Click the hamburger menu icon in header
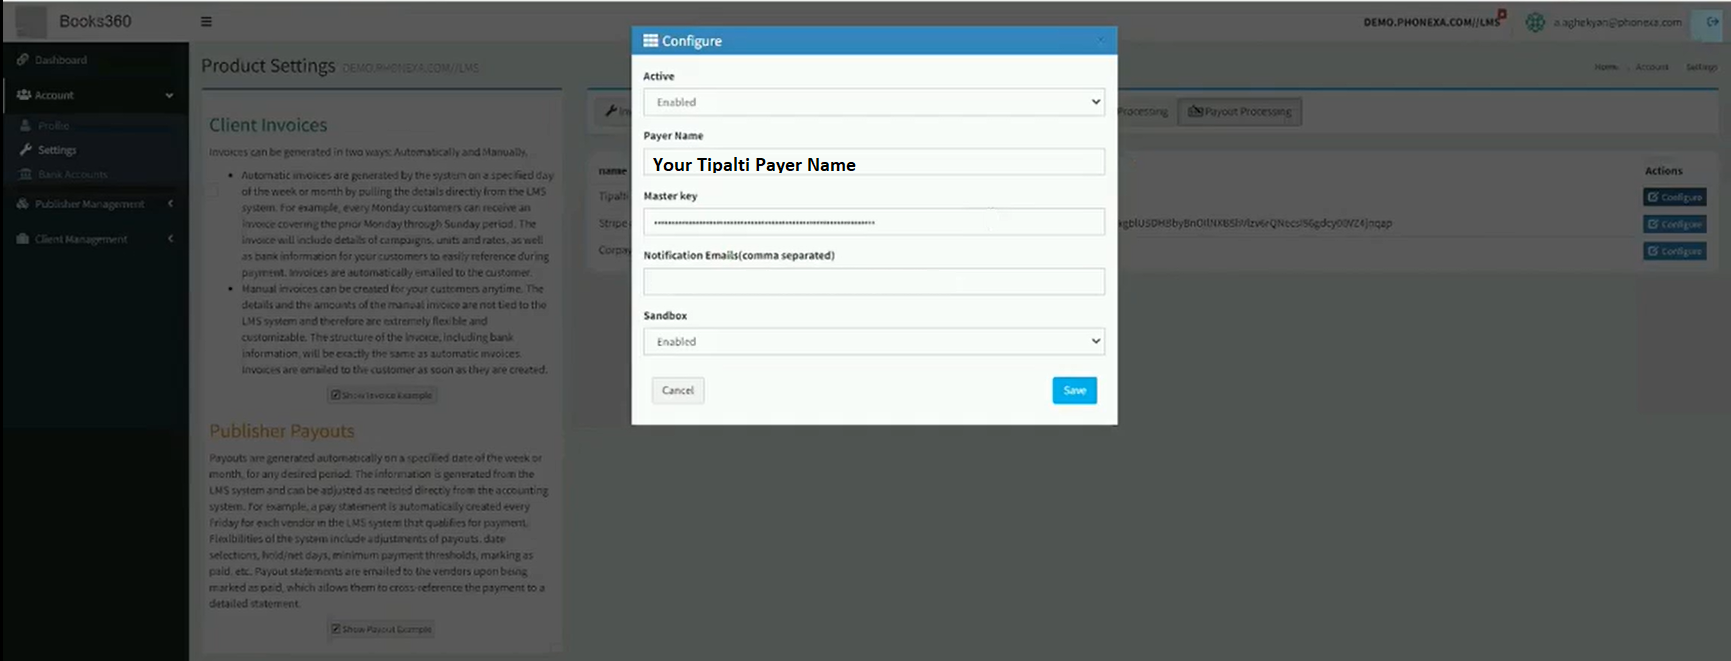This screenshot has width=1731, height=661. (x=206, y=21)
